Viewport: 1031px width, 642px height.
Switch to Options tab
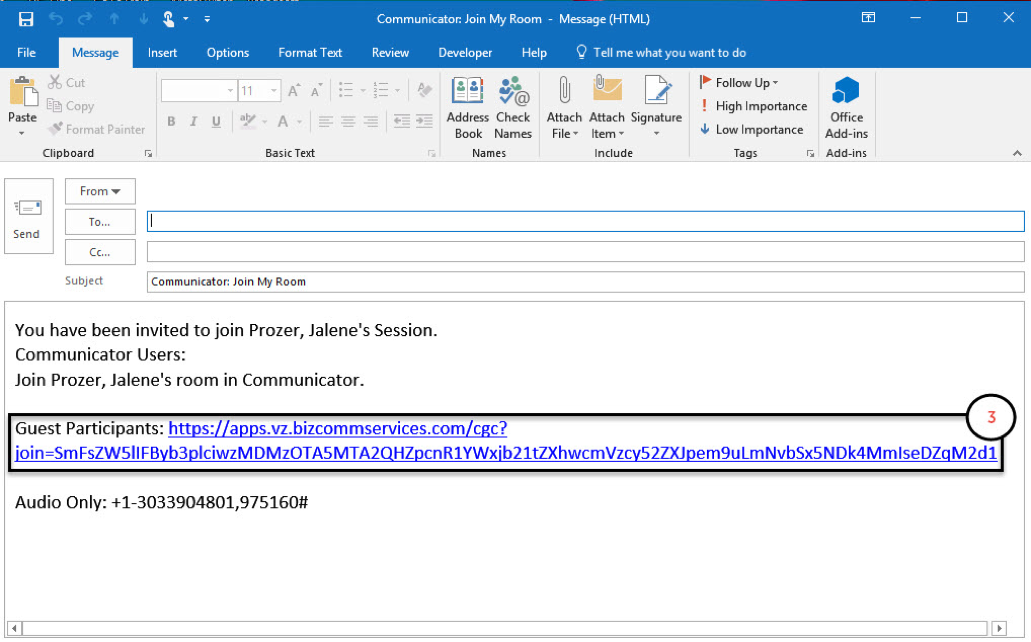228,53
